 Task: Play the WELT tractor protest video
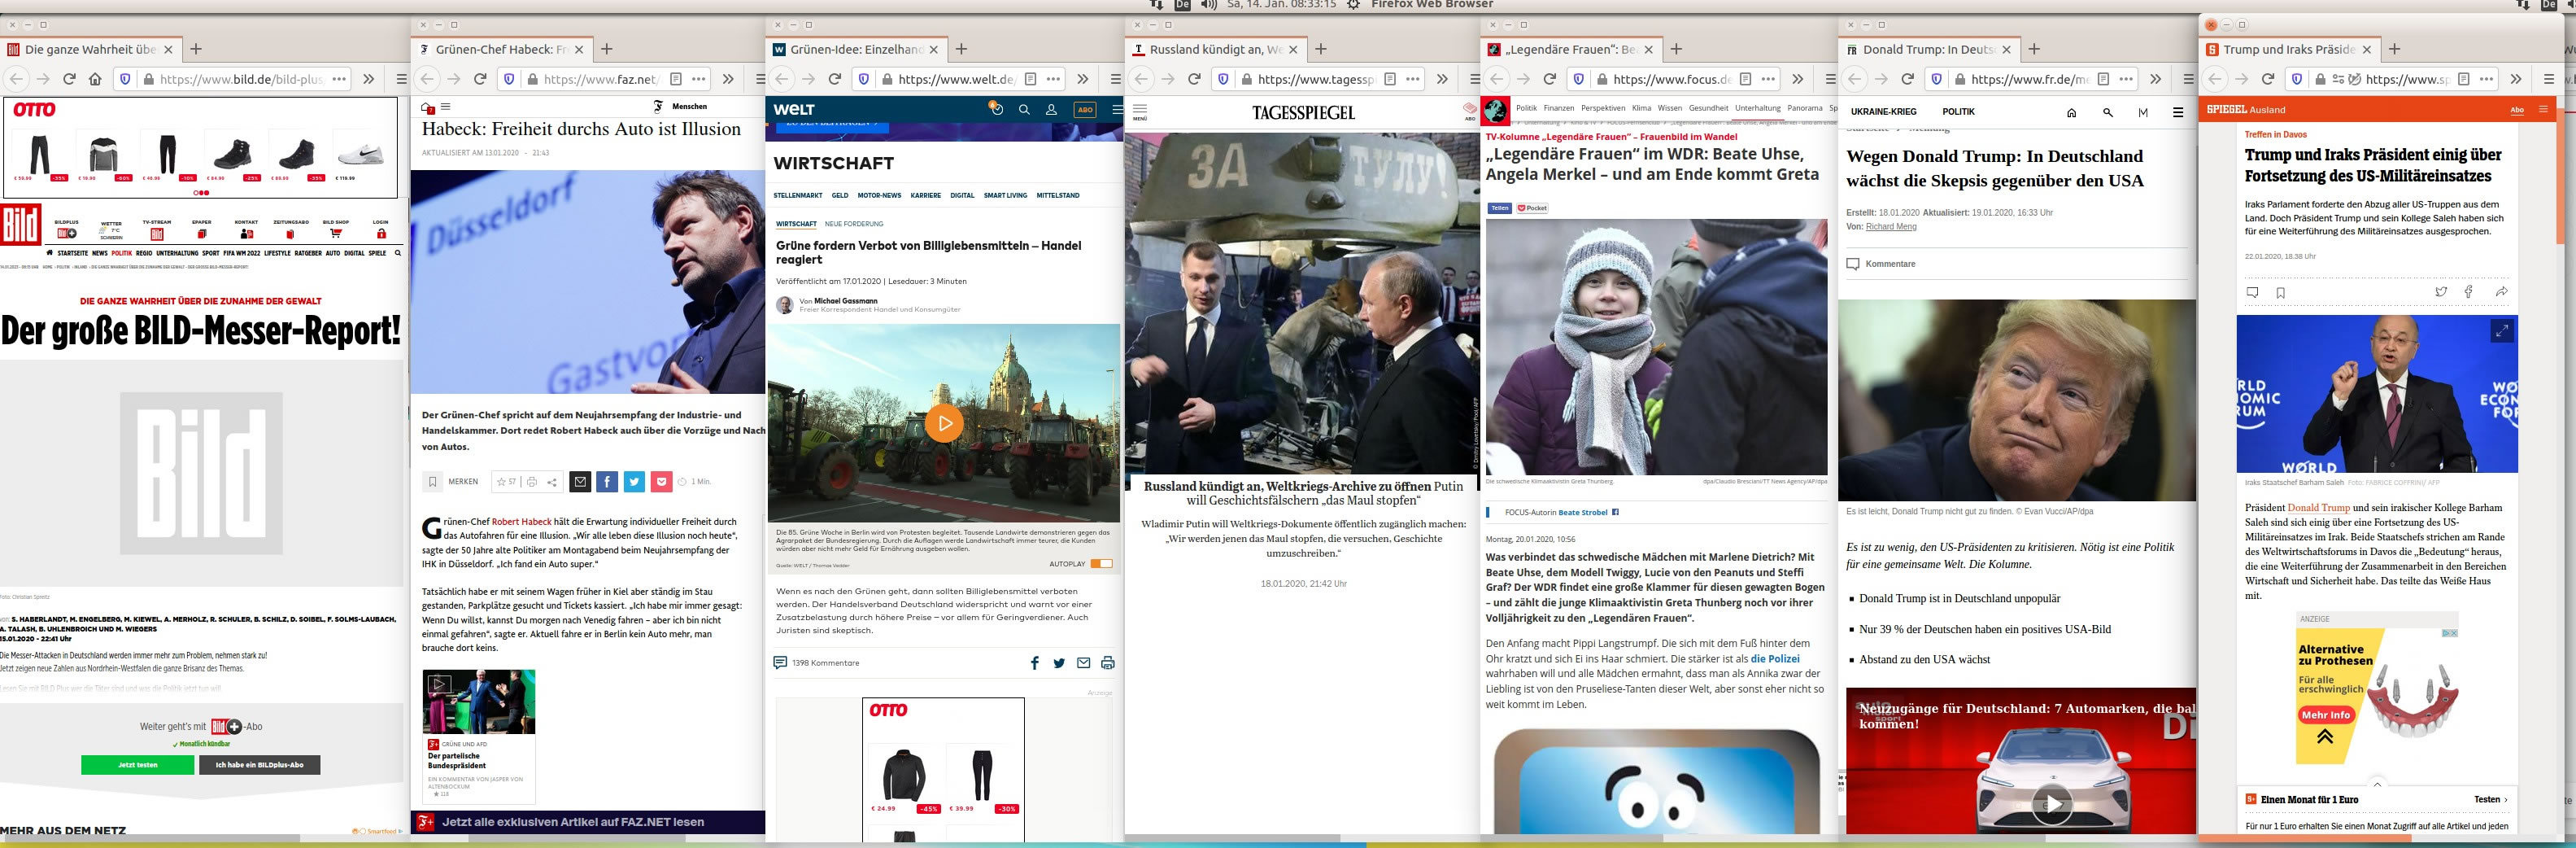coord(944,423)
